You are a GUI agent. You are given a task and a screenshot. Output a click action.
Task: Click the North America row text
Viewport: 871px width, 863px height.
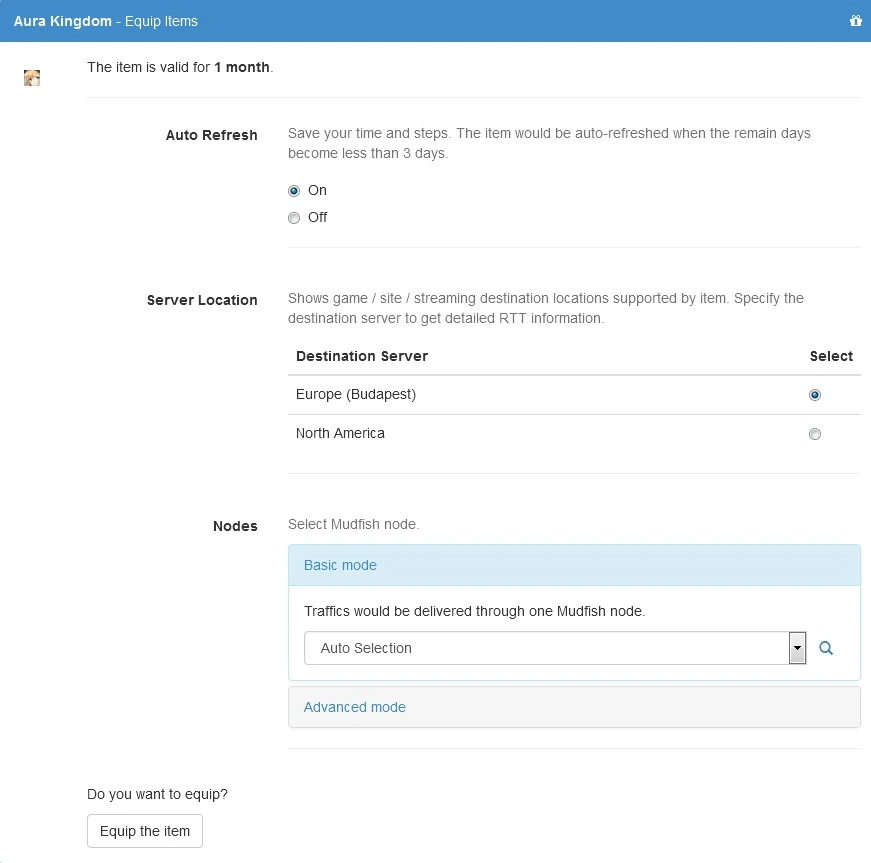click(x=340, y=433)
